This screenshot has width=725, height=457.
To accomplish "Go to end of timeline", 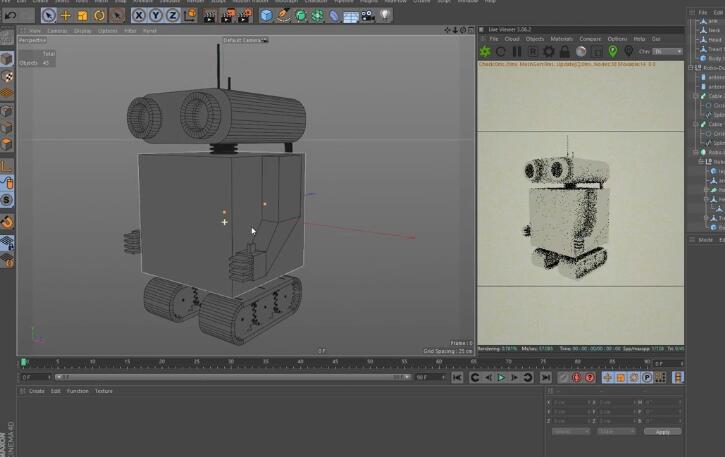I will (x=546, y=377).
